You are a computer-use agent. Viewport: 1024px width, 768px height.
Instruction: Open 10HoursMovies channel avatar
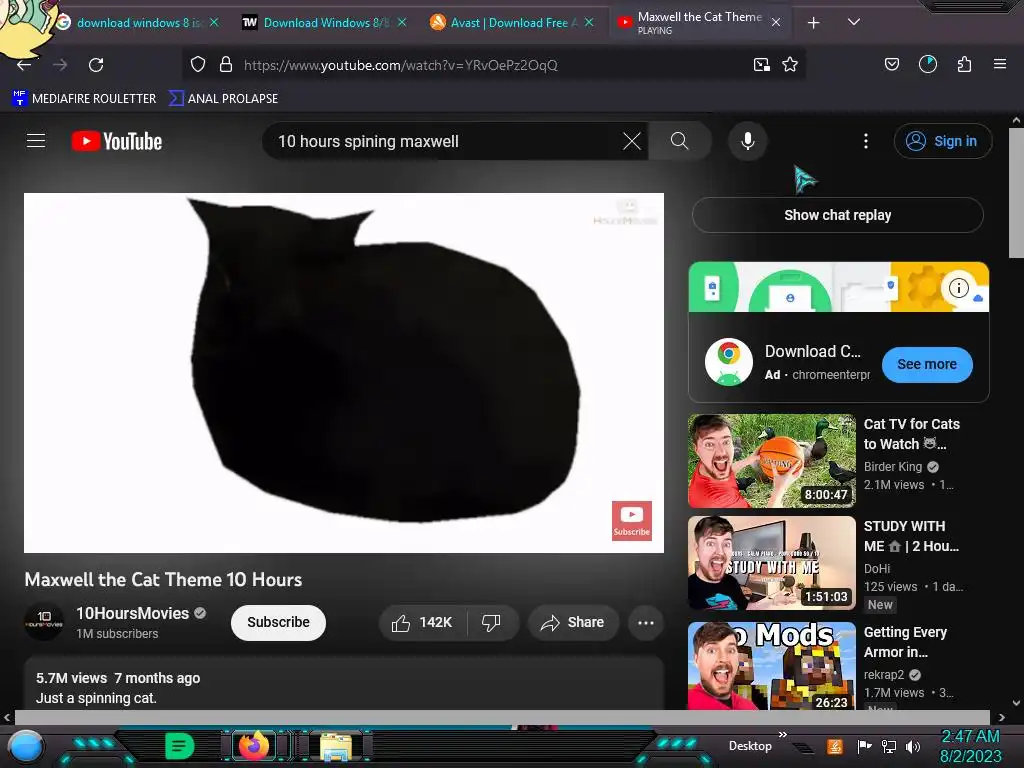point(44,622)
